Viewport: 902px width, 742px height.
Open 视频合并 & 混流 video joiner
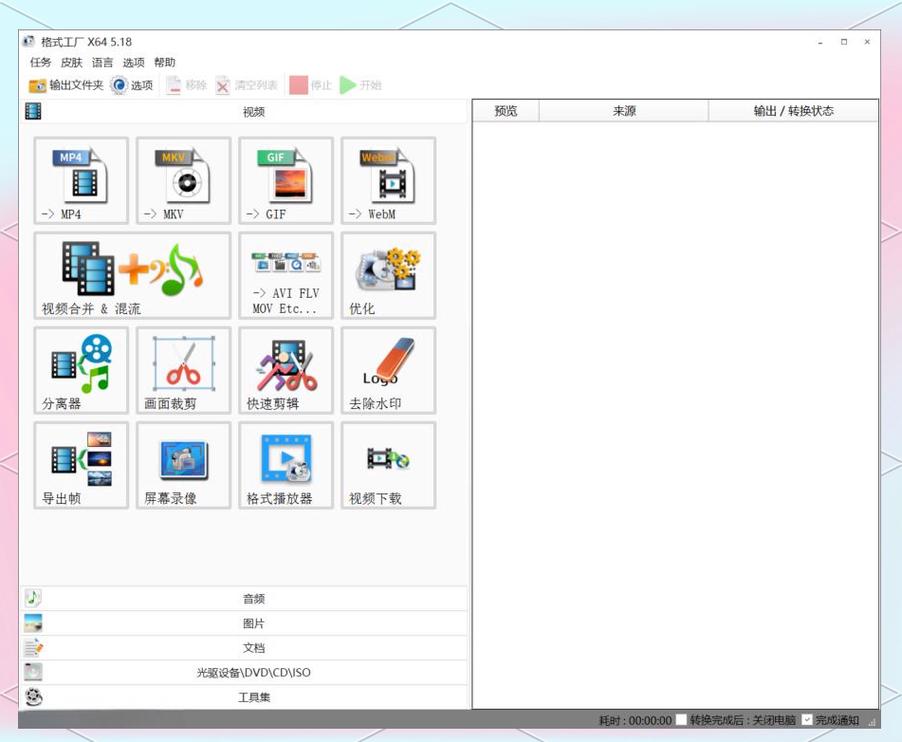(132, 275)
